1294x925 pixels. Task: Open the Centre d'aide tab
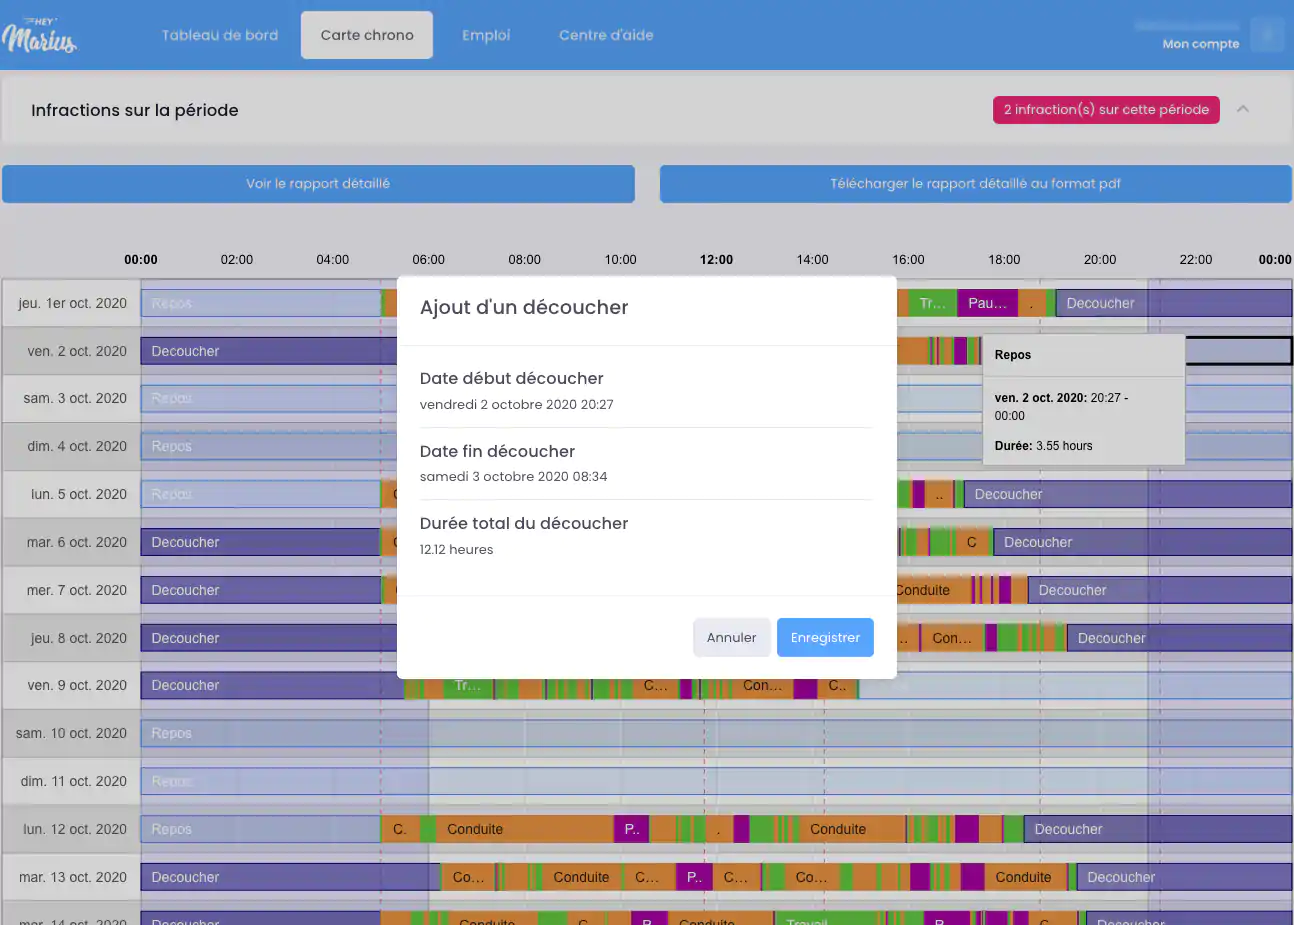[x=606, y=35]
